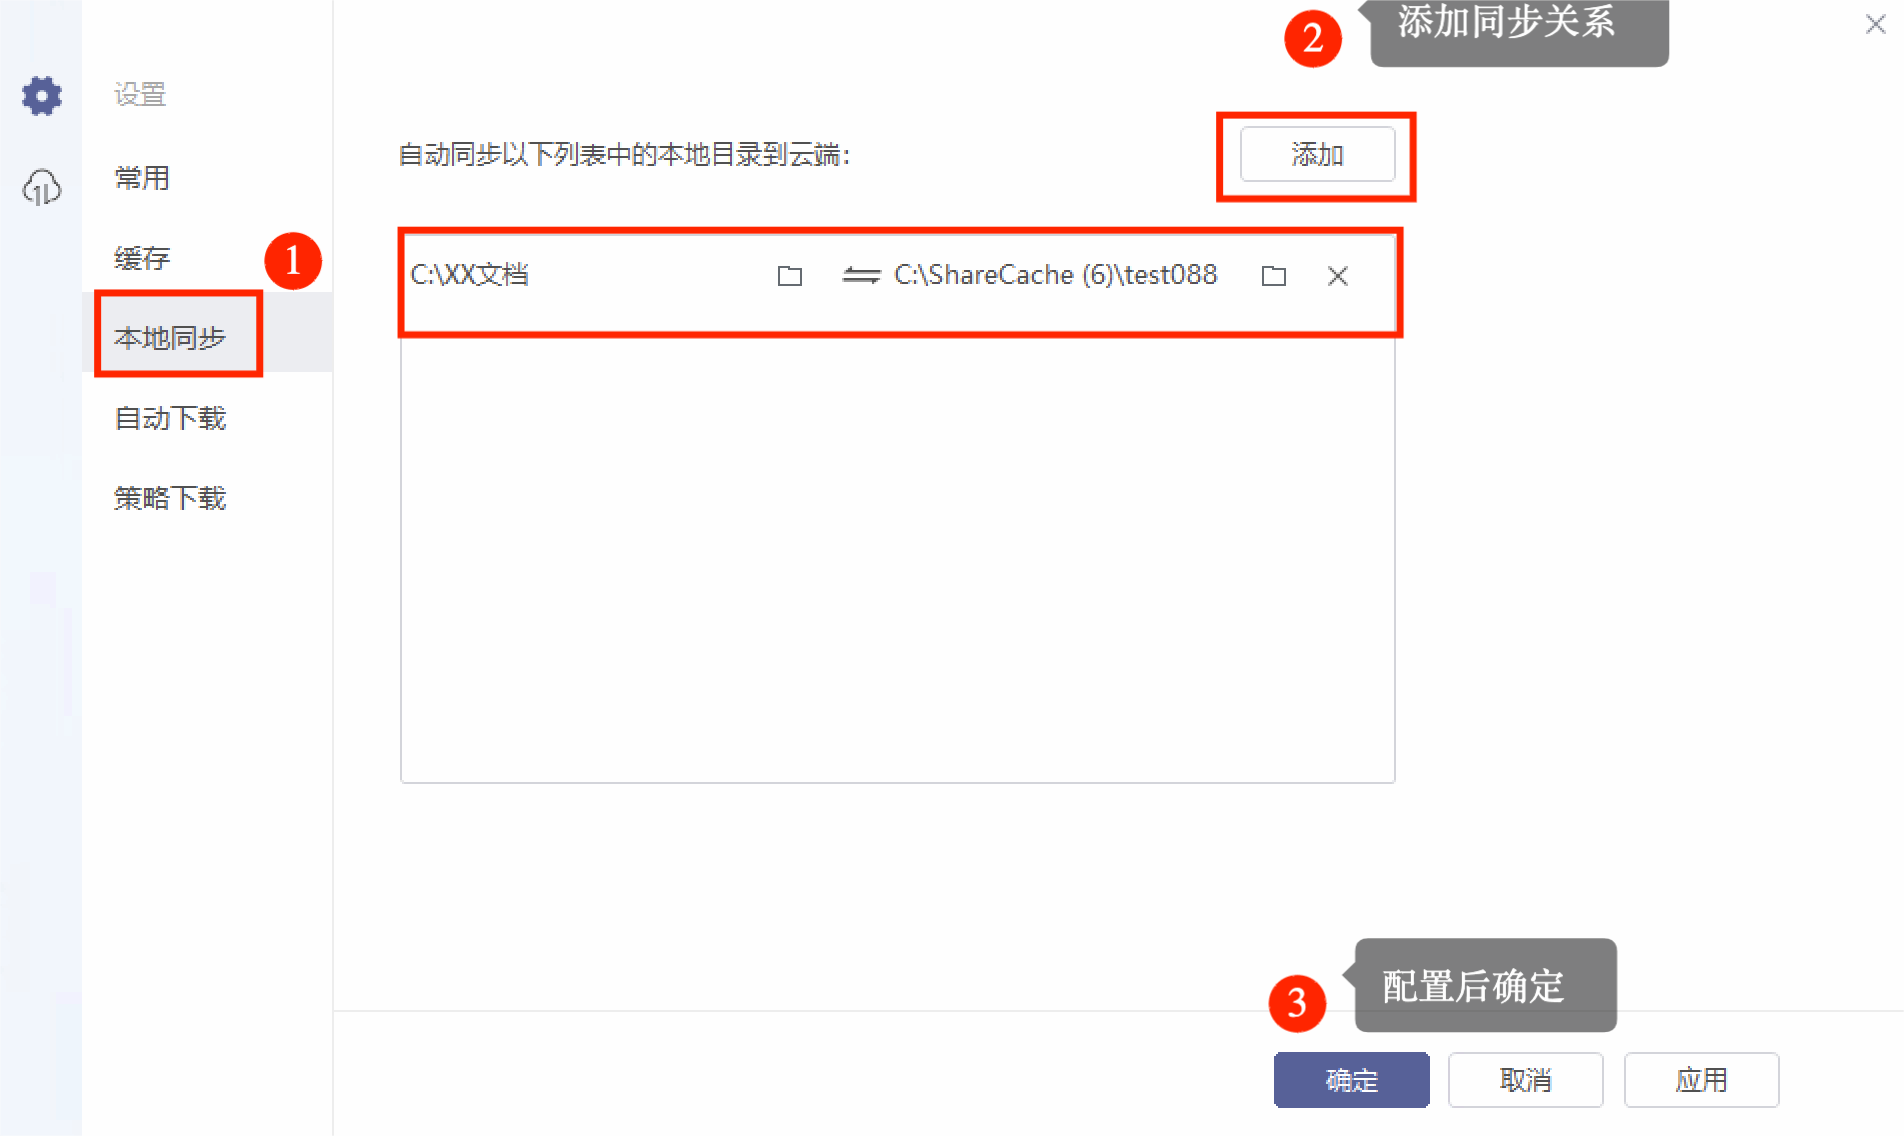The width and height of the screenshot is (1904, 1136).
Task: Click the cloud upload icon in sidebar
Action: pos(42,187)
